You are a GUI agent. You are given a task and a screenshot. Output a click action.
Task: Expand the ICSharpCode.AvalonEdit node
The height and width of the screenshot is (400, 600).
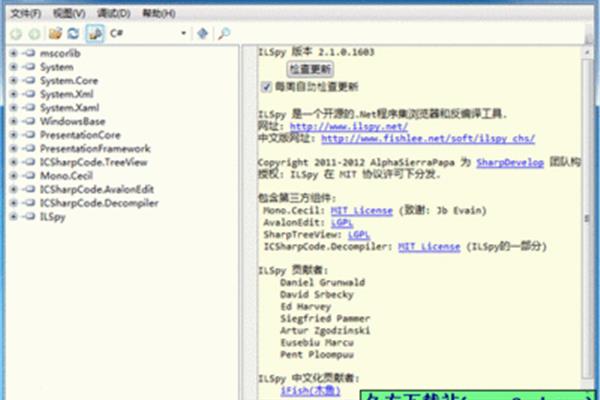pyautogui.click(x=13, y=189)
